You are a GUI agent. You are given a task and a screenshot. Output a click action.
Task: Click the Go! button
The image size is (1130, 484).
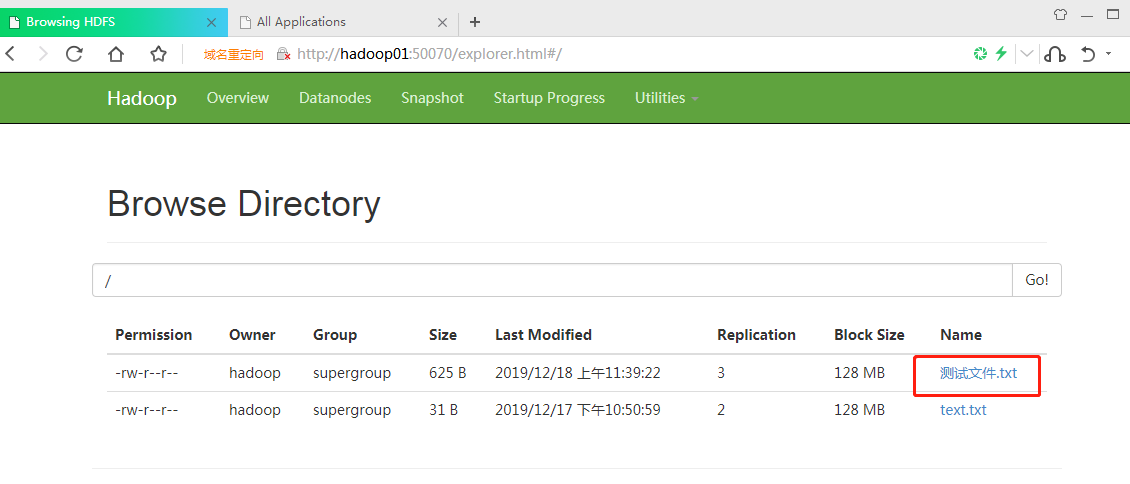[1037, 280]
